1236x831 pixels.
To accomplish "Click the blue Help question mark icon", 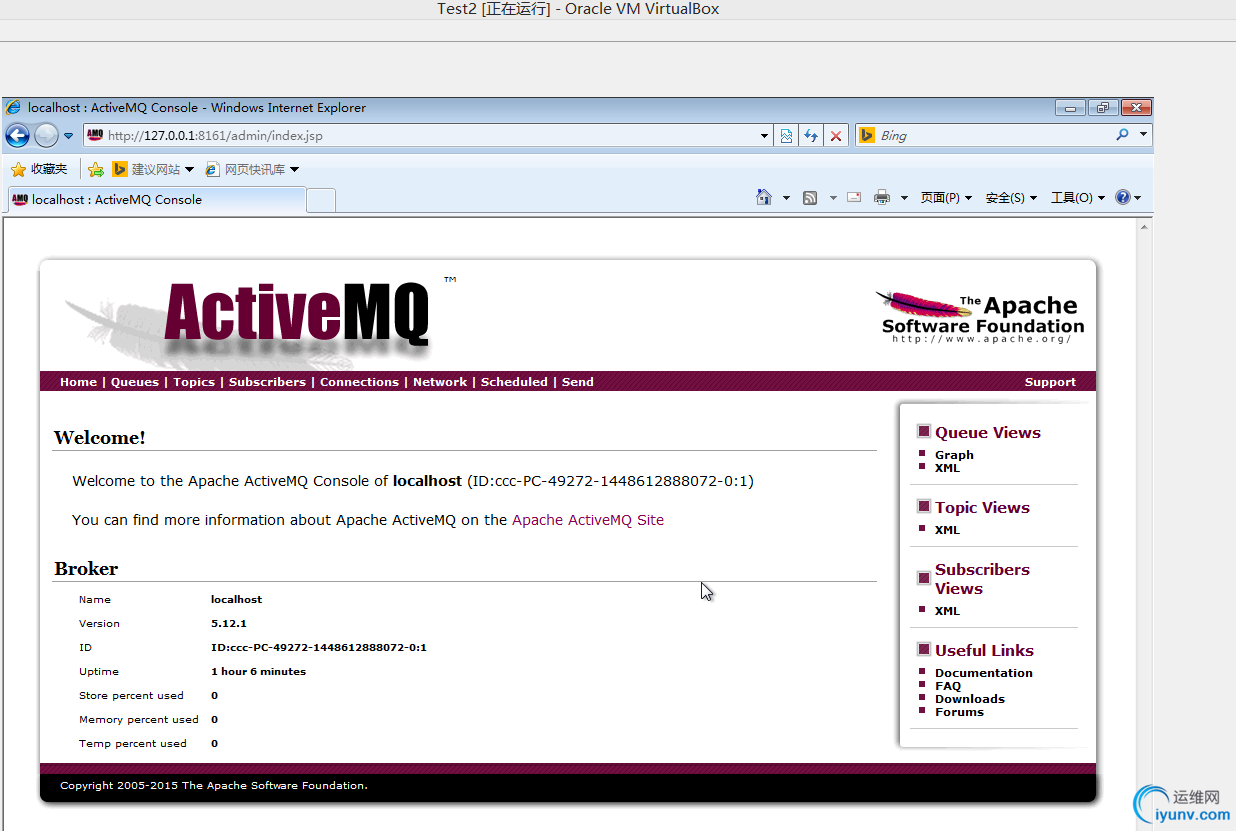I will point(1123,197).
